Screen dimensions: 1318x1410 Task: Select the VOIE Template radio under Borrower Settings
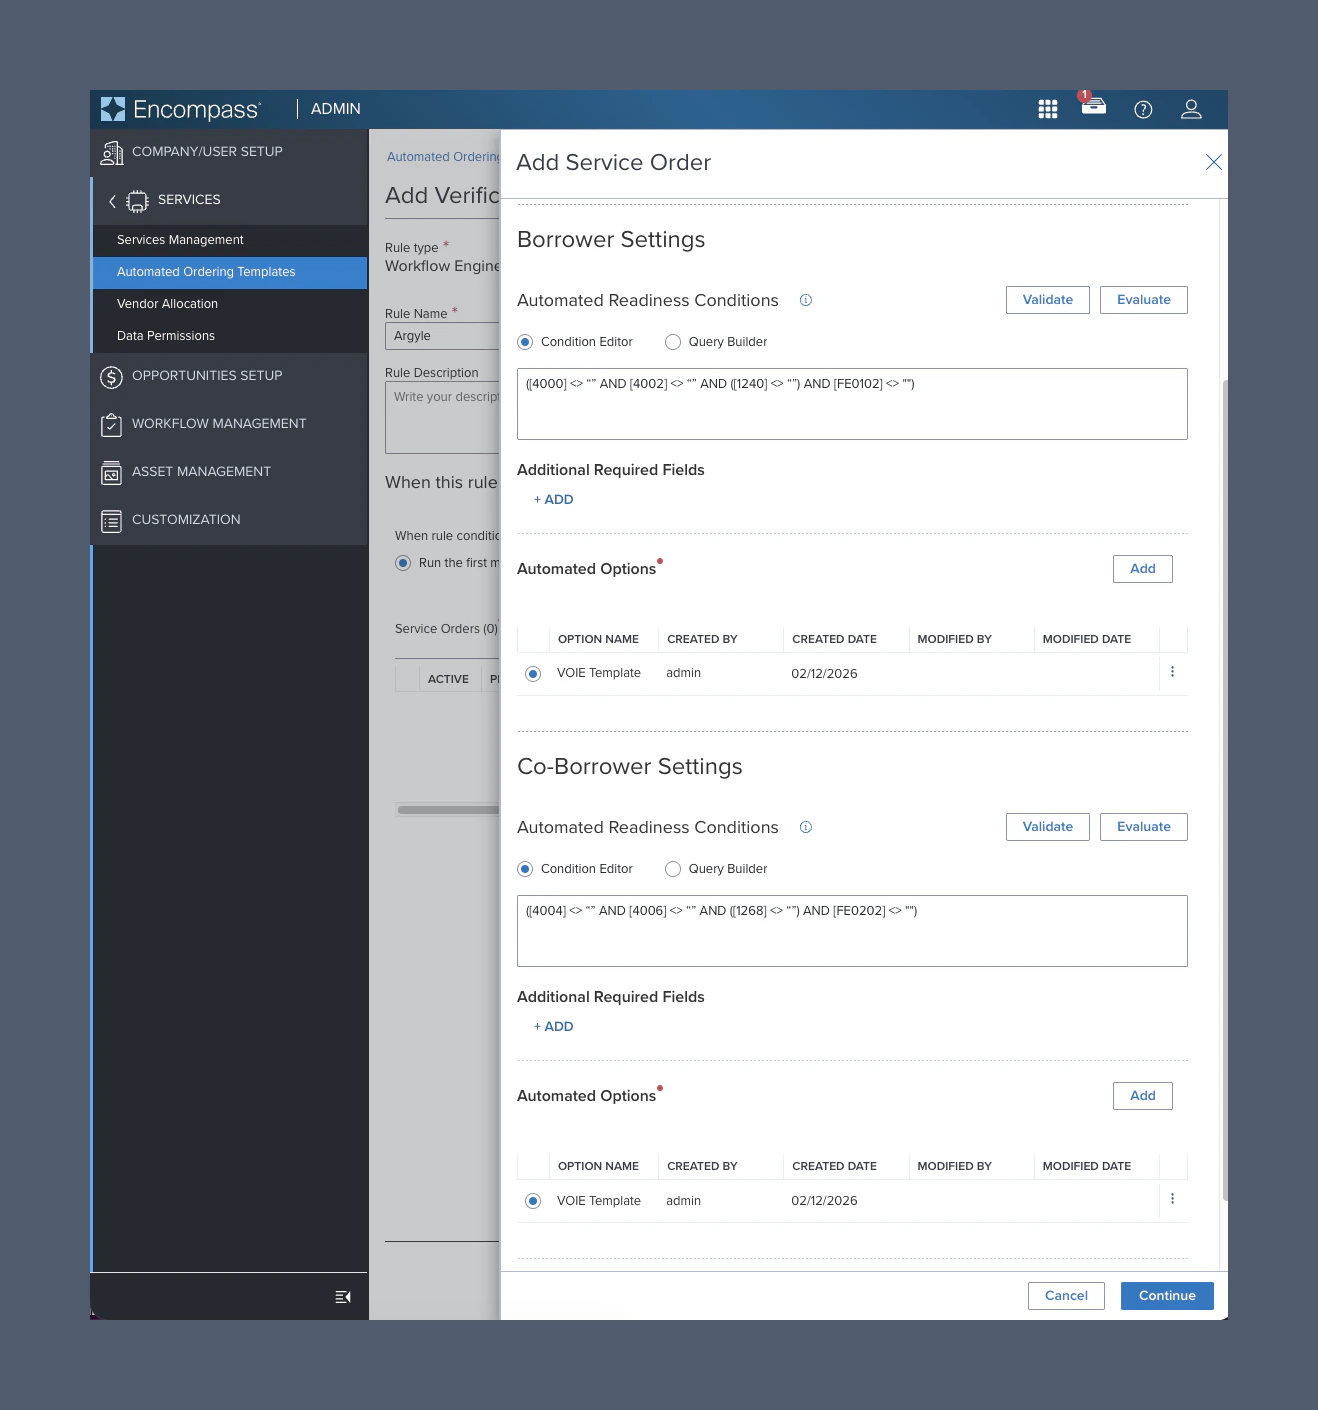(532, 673)
